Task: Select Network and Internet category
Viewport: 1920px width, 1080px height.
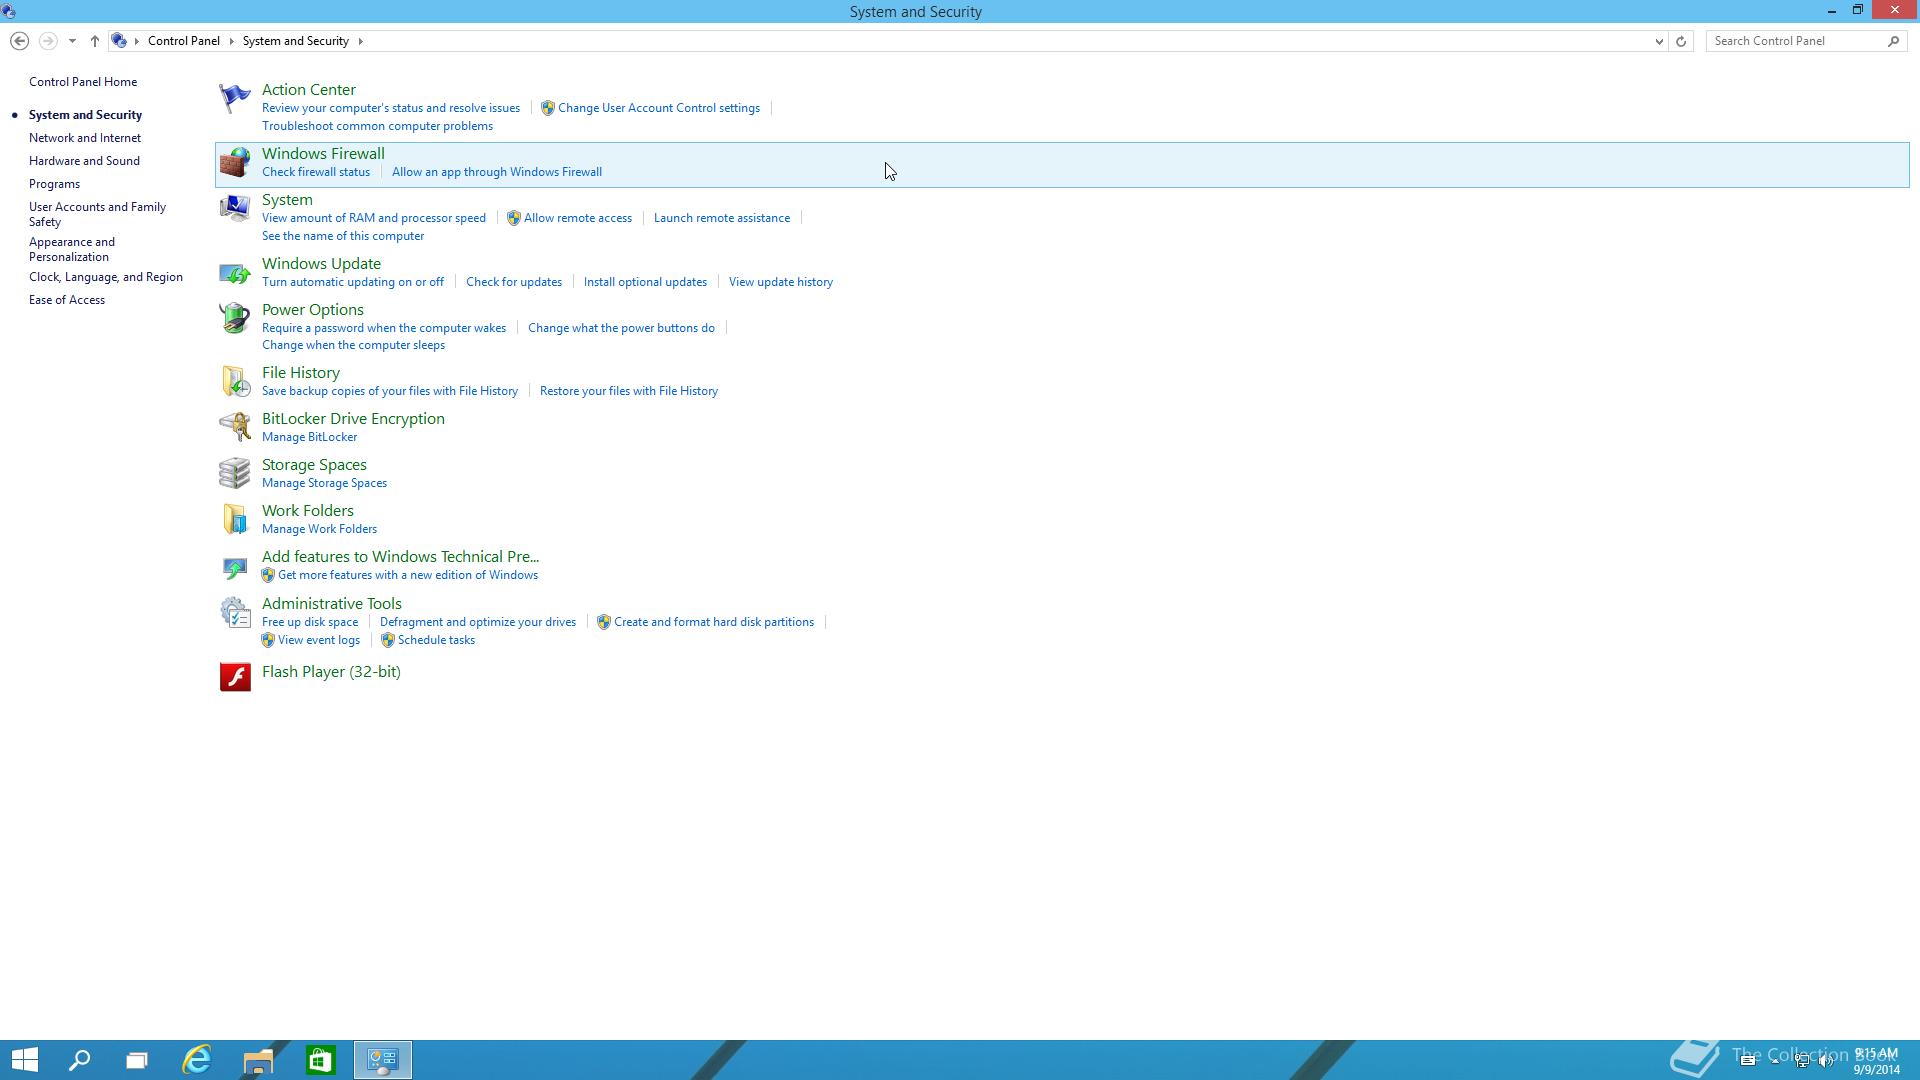Action: pos(85,138)
